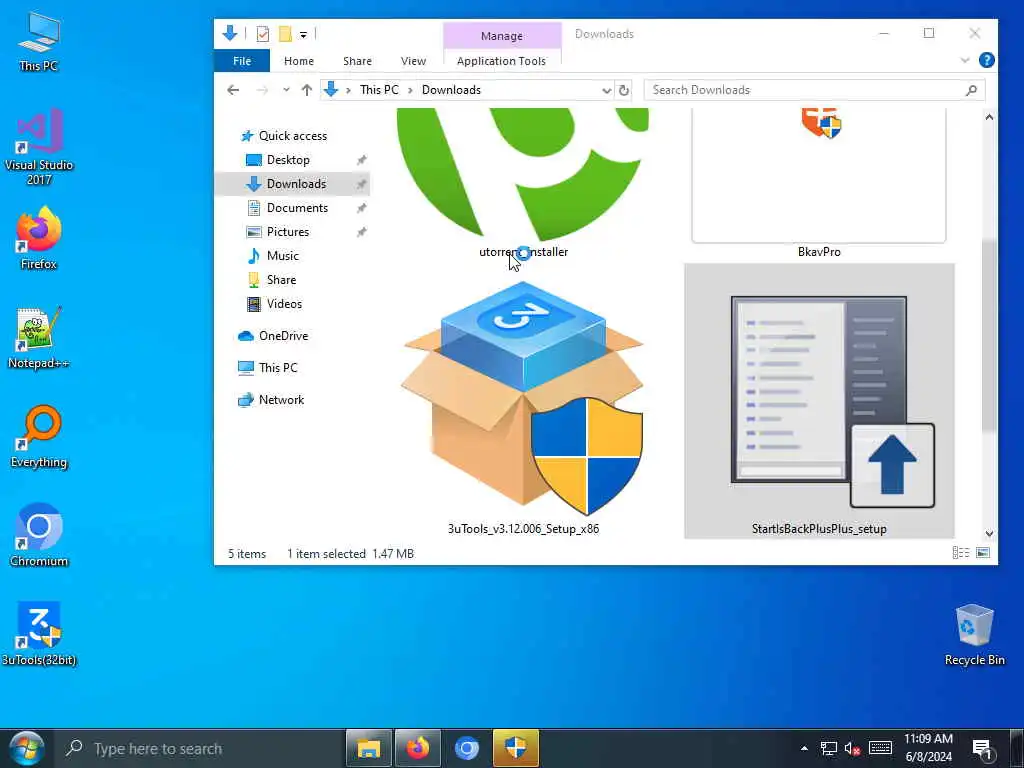Open Recycle Bin on desktop
Viewport: 1024px width, 768px height.
click(x=974, y=635)
